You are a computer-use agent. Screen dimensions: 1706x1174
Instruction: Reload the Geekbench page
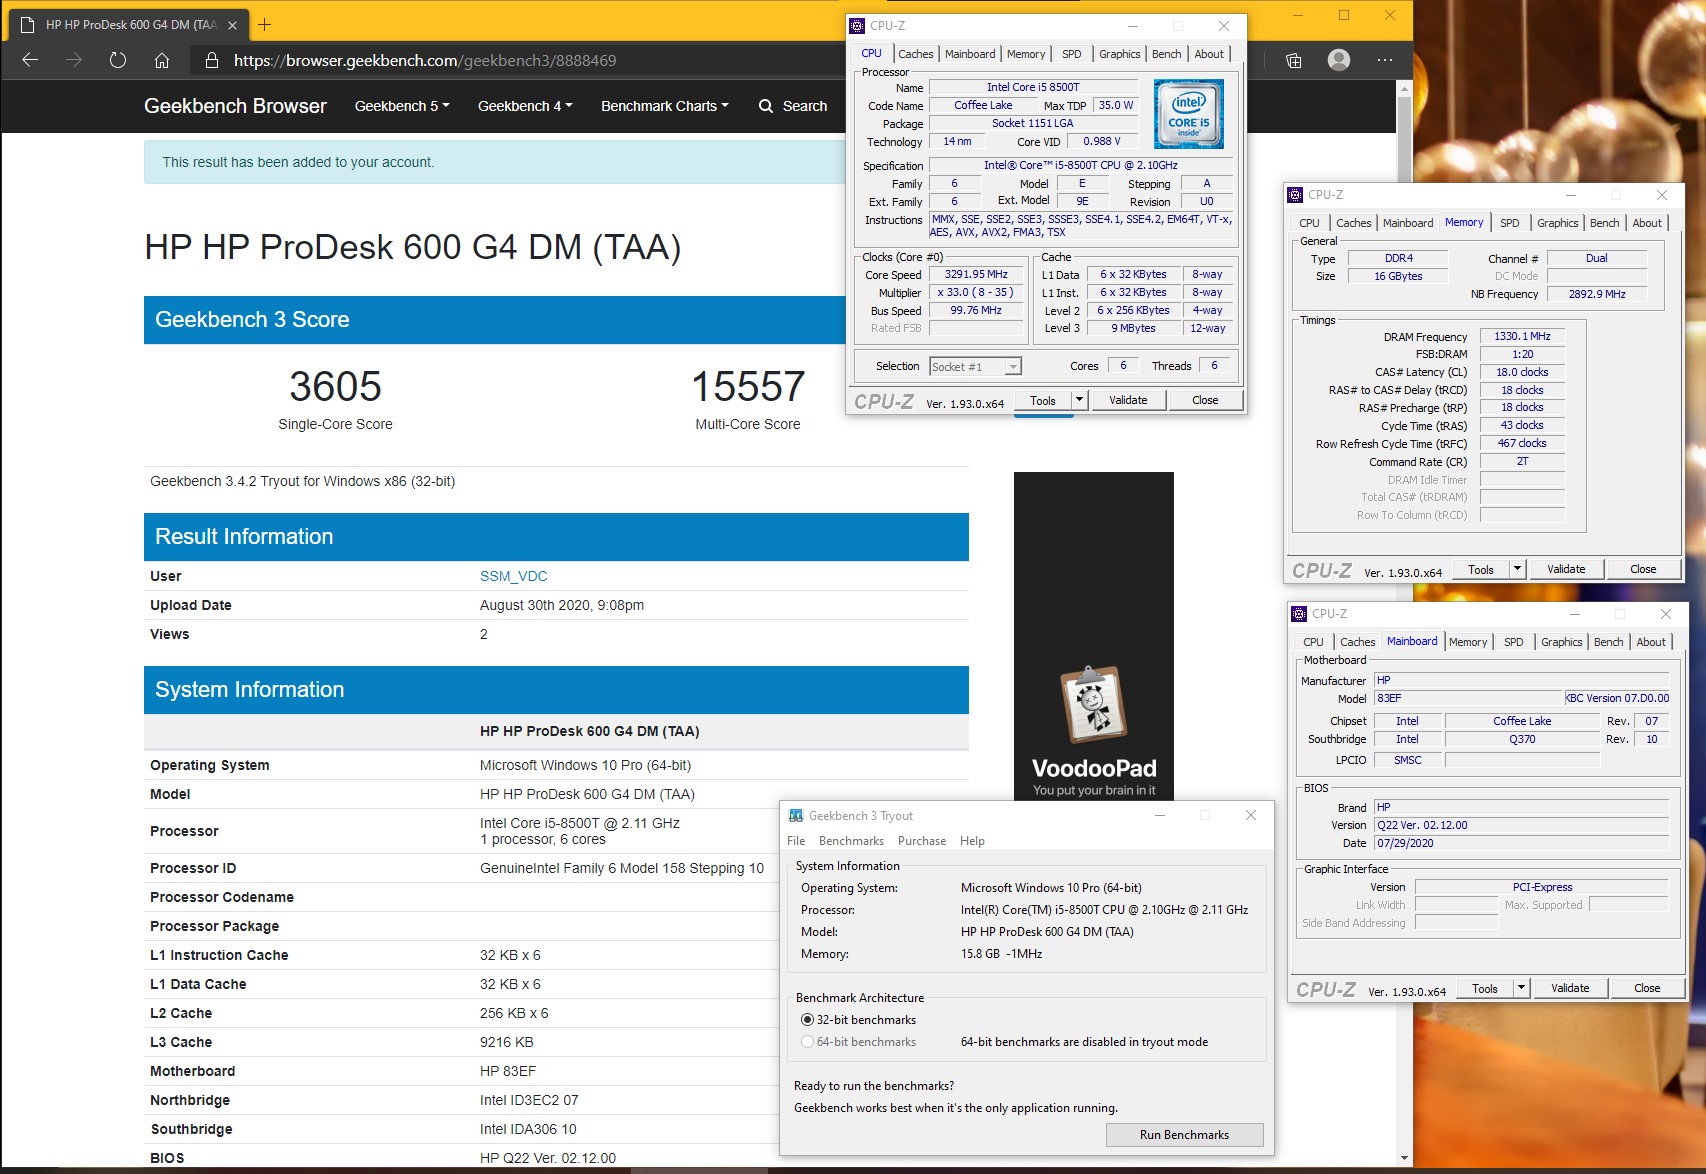pyautogui.click(x=118, y=60)
